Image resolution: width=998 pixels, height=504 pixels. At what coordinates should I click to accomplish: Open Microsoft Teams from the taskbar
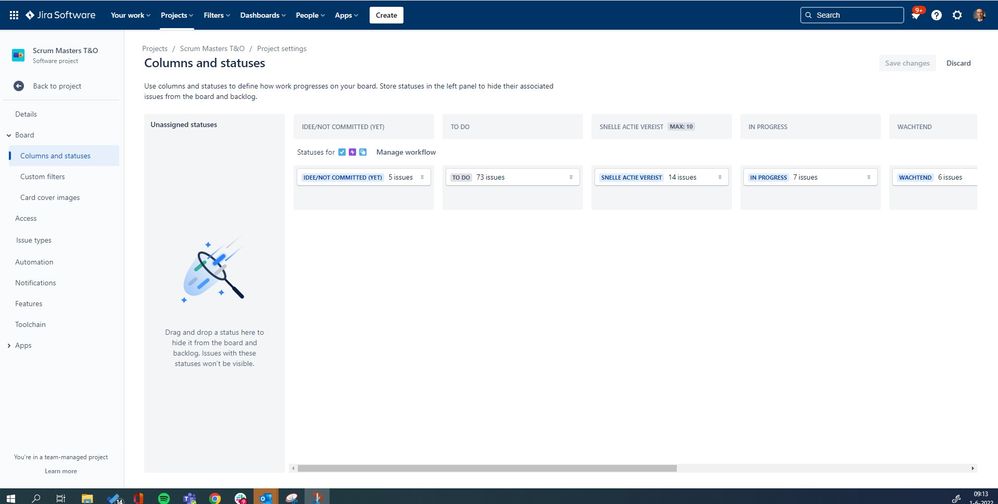pyautogui.click(x=189, y=498)
